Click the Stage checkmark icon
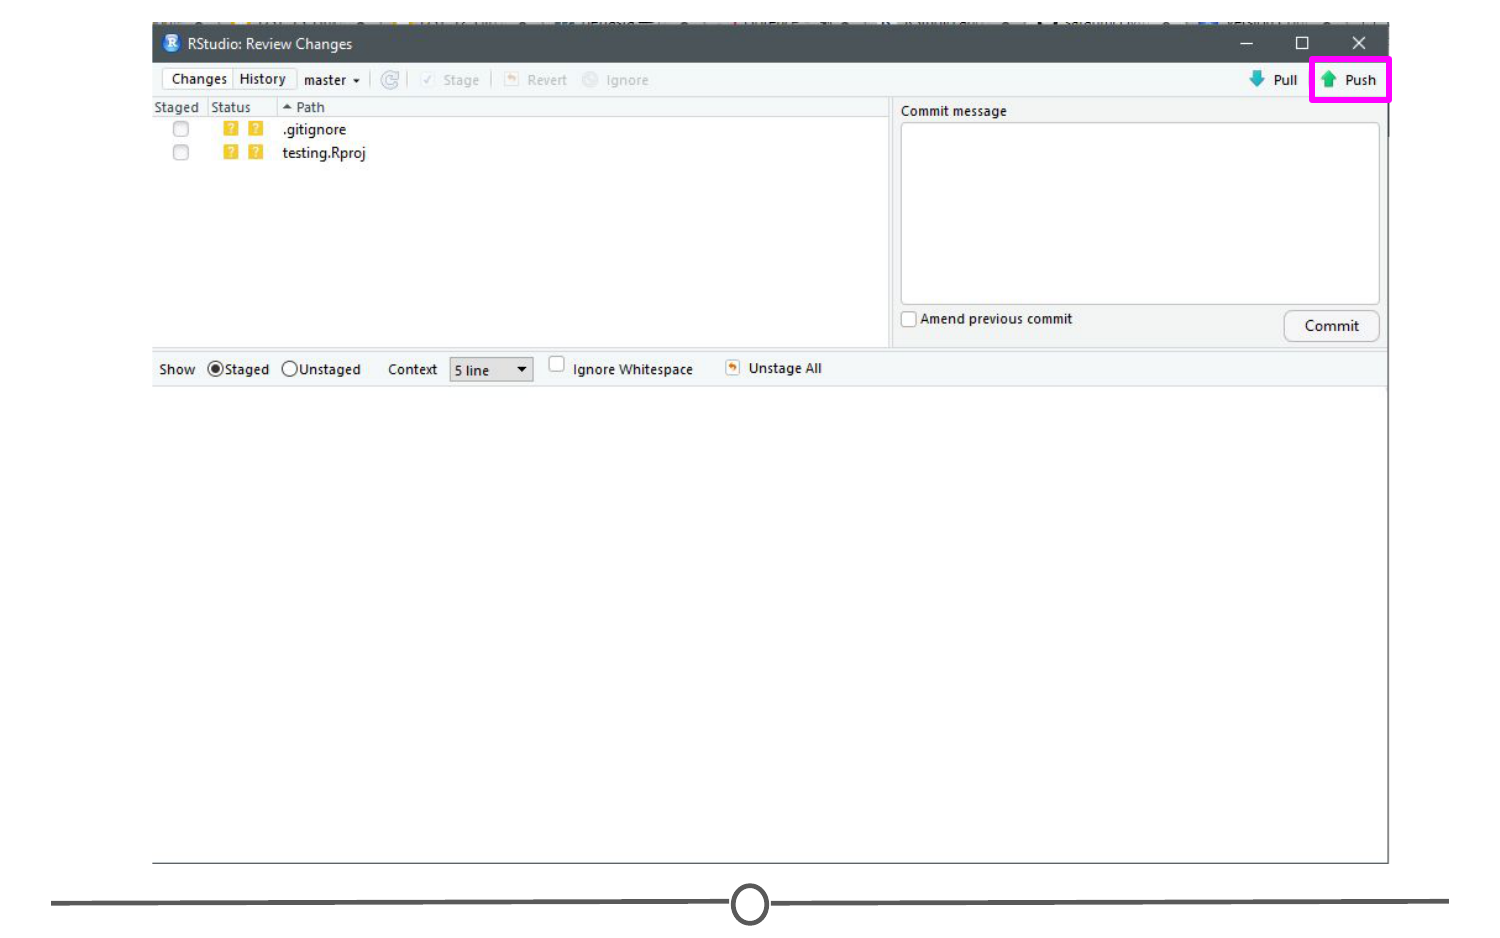Image resolution: width=1500 pixels, height=938 pixels. pyautogui.click(x=427, y=80)
